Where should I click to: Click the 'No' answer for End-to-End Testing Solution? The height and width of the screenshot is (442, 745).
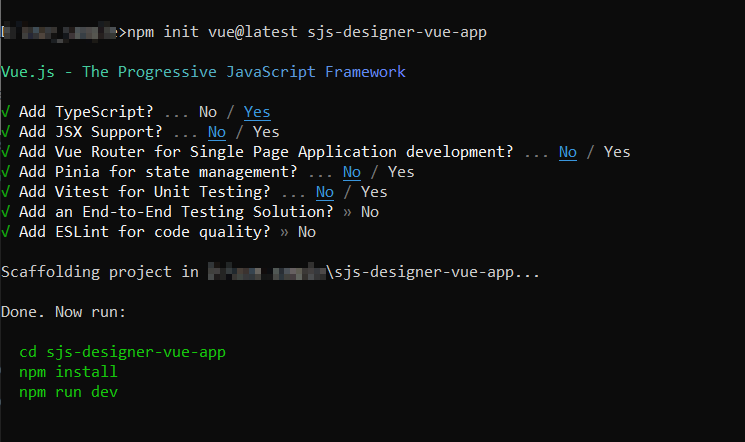point(370,212)
